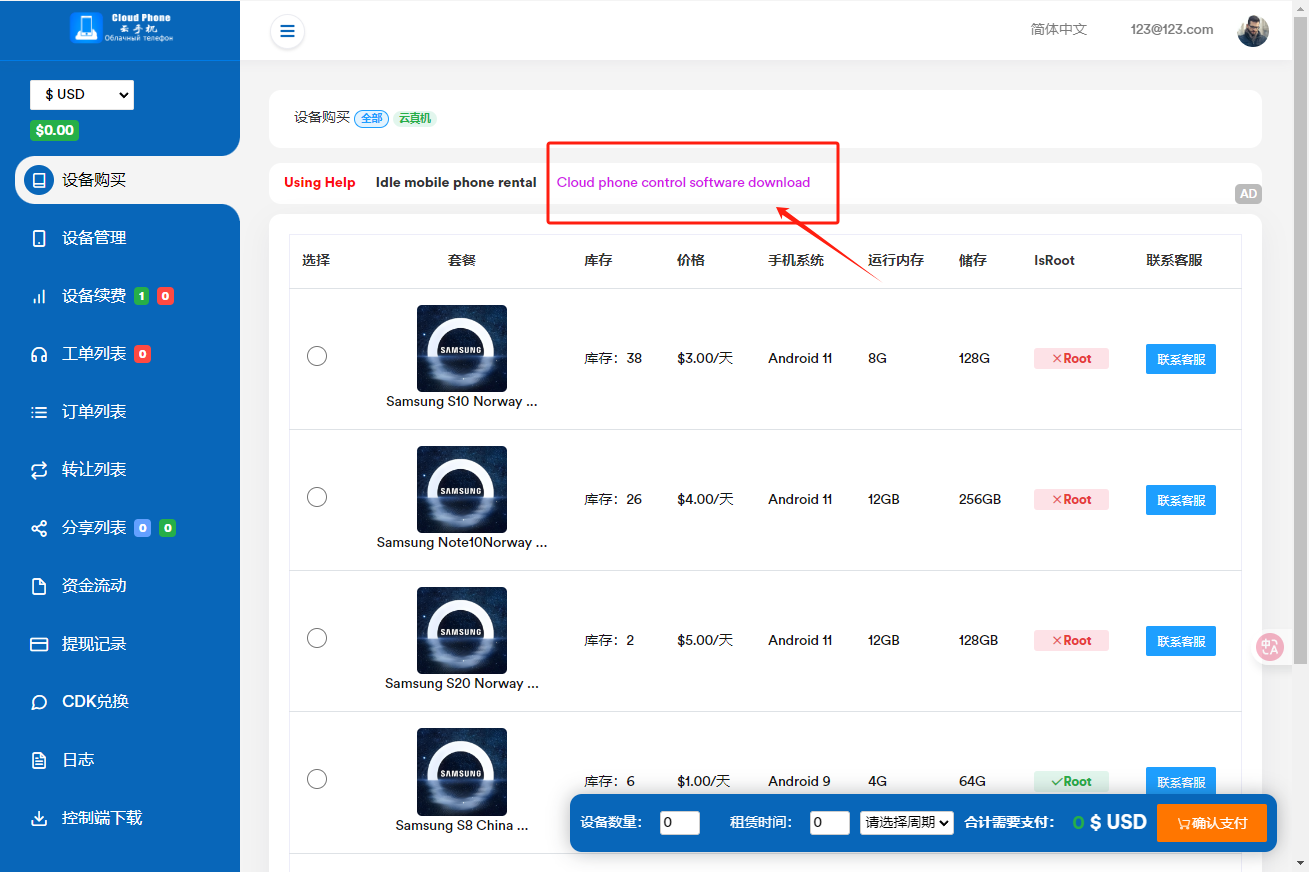Click the 分享列表 share icon
This screenshot has width=1309, height=872.
pyautogui.click(x=39, y=528)
